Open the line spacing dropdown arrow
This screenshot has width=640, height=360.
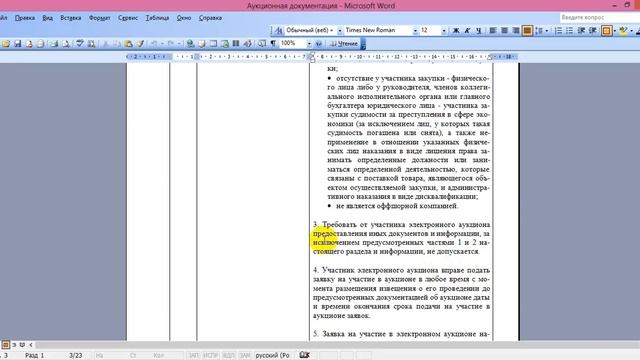pos(547,31)
